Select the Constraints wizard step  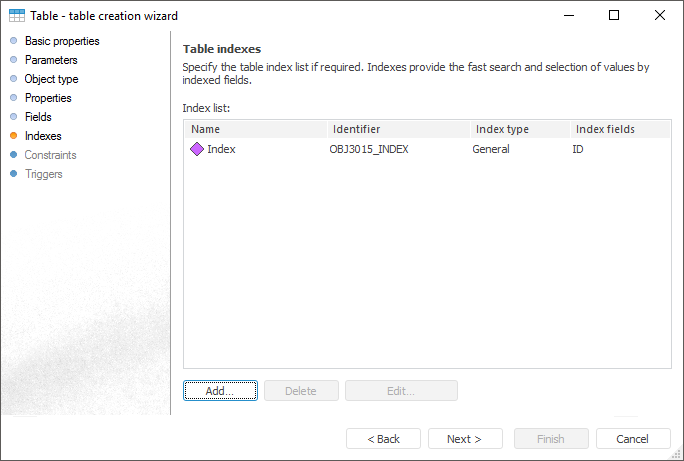pos(50,155)
